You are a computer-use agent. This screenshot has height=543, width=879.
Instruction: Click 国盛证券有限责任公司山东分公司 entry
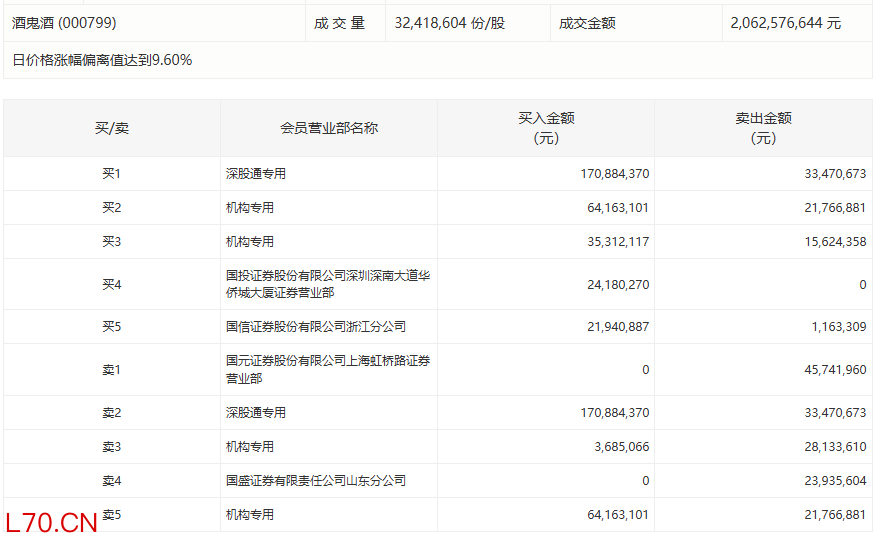point(316,481)
